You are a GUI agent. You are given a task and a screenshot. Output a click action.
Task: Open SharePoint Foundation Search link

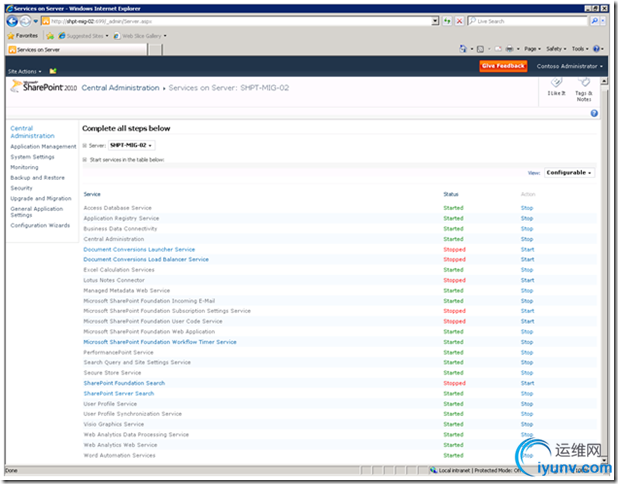(x=124, y=383)
